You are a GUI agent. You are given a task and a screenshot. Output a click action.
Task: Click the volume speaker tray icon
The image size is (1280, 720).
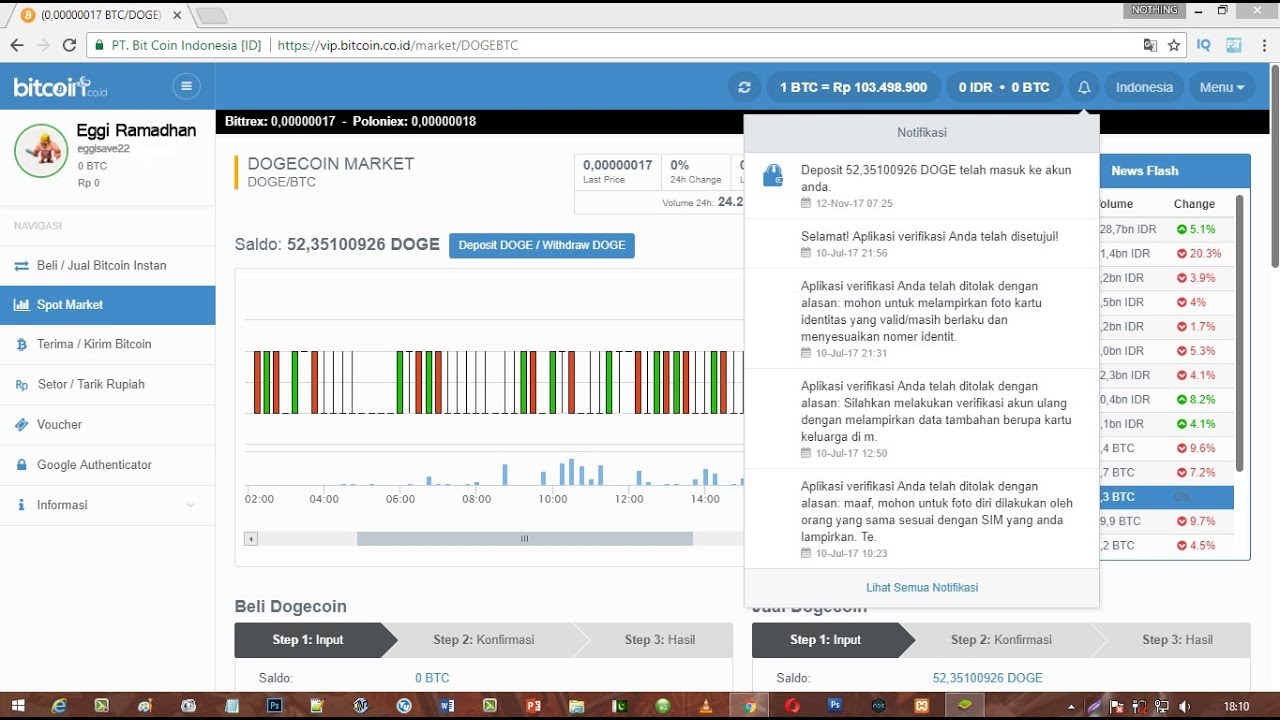1185,706
